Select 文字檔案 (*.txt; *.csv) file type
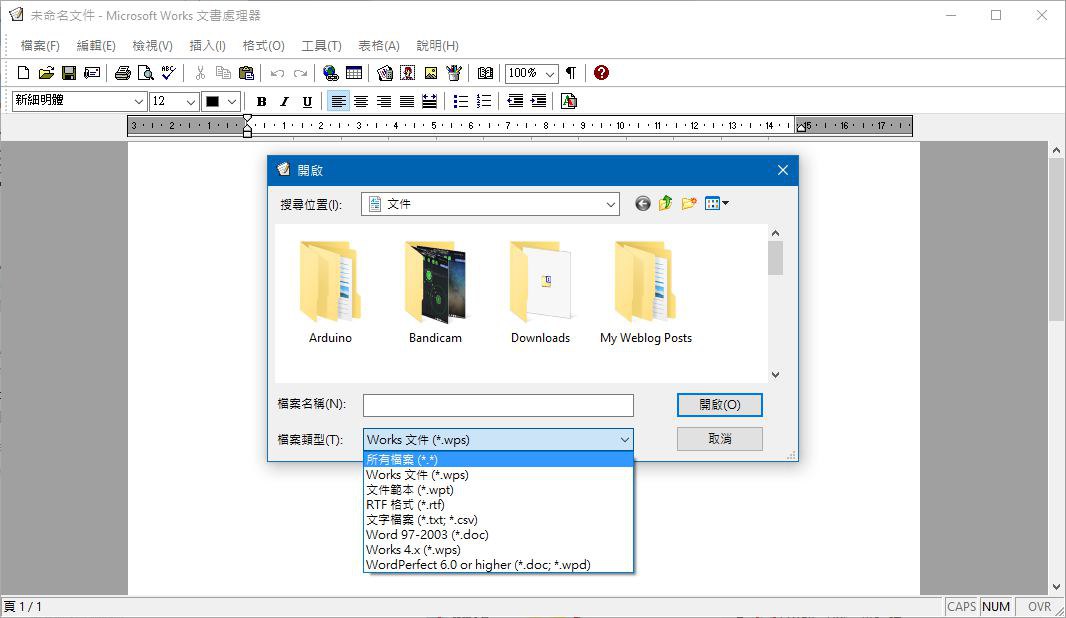1066x618 pixels. point(498,519)
